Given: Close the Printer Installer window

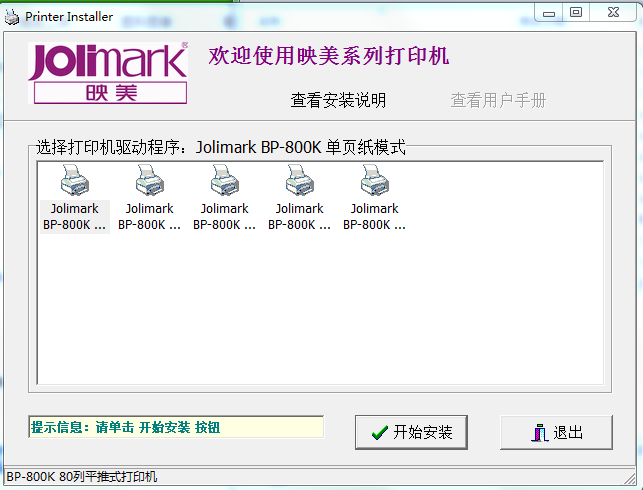Looking at the screenshot, I should click(612, 12).
